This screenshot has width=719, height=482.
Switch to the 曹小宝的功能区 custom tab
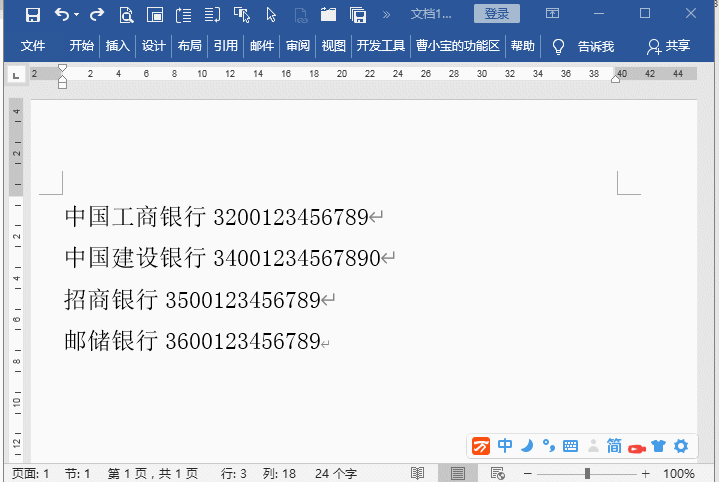(458, 46)
